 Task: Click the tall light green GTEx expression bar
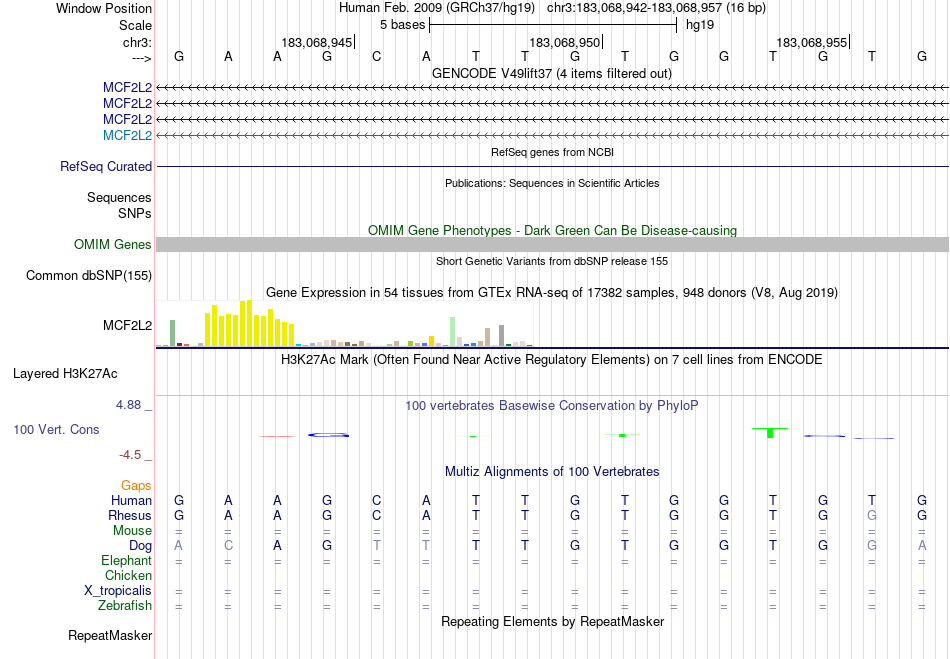[x=453, y=331]
